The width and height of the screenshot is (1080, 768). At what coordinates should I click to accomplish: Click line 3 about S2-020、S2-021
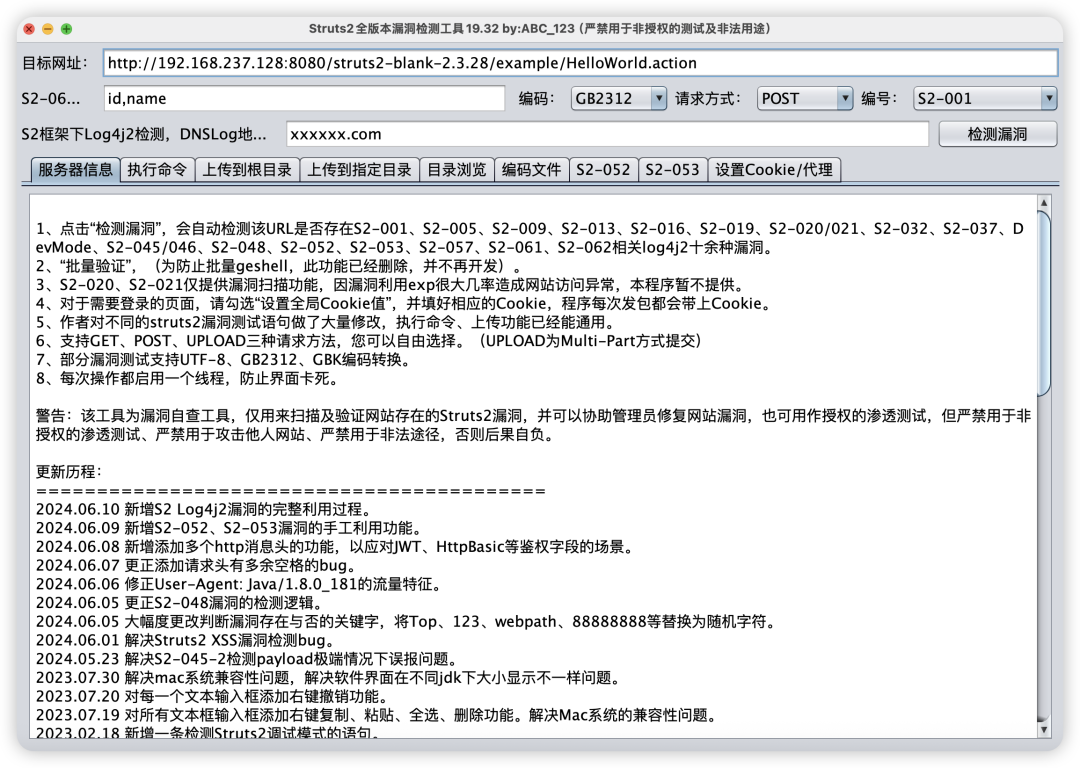click(390, 284)
